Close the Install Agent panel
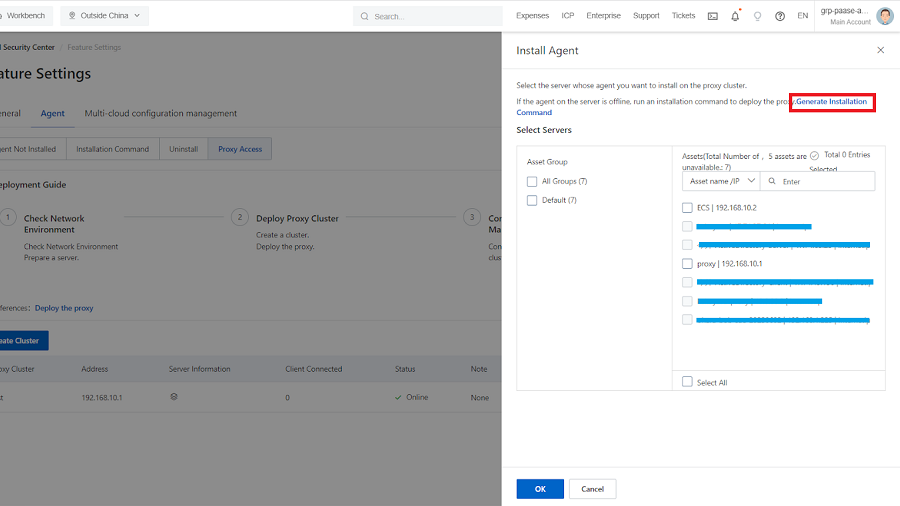Screen dimensions: 900x506 pyautogui.click(x=880, y=50)
